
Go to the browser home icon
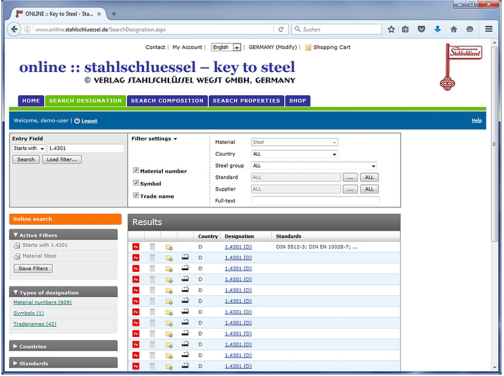pyautogui.click(x=454, y=29)
